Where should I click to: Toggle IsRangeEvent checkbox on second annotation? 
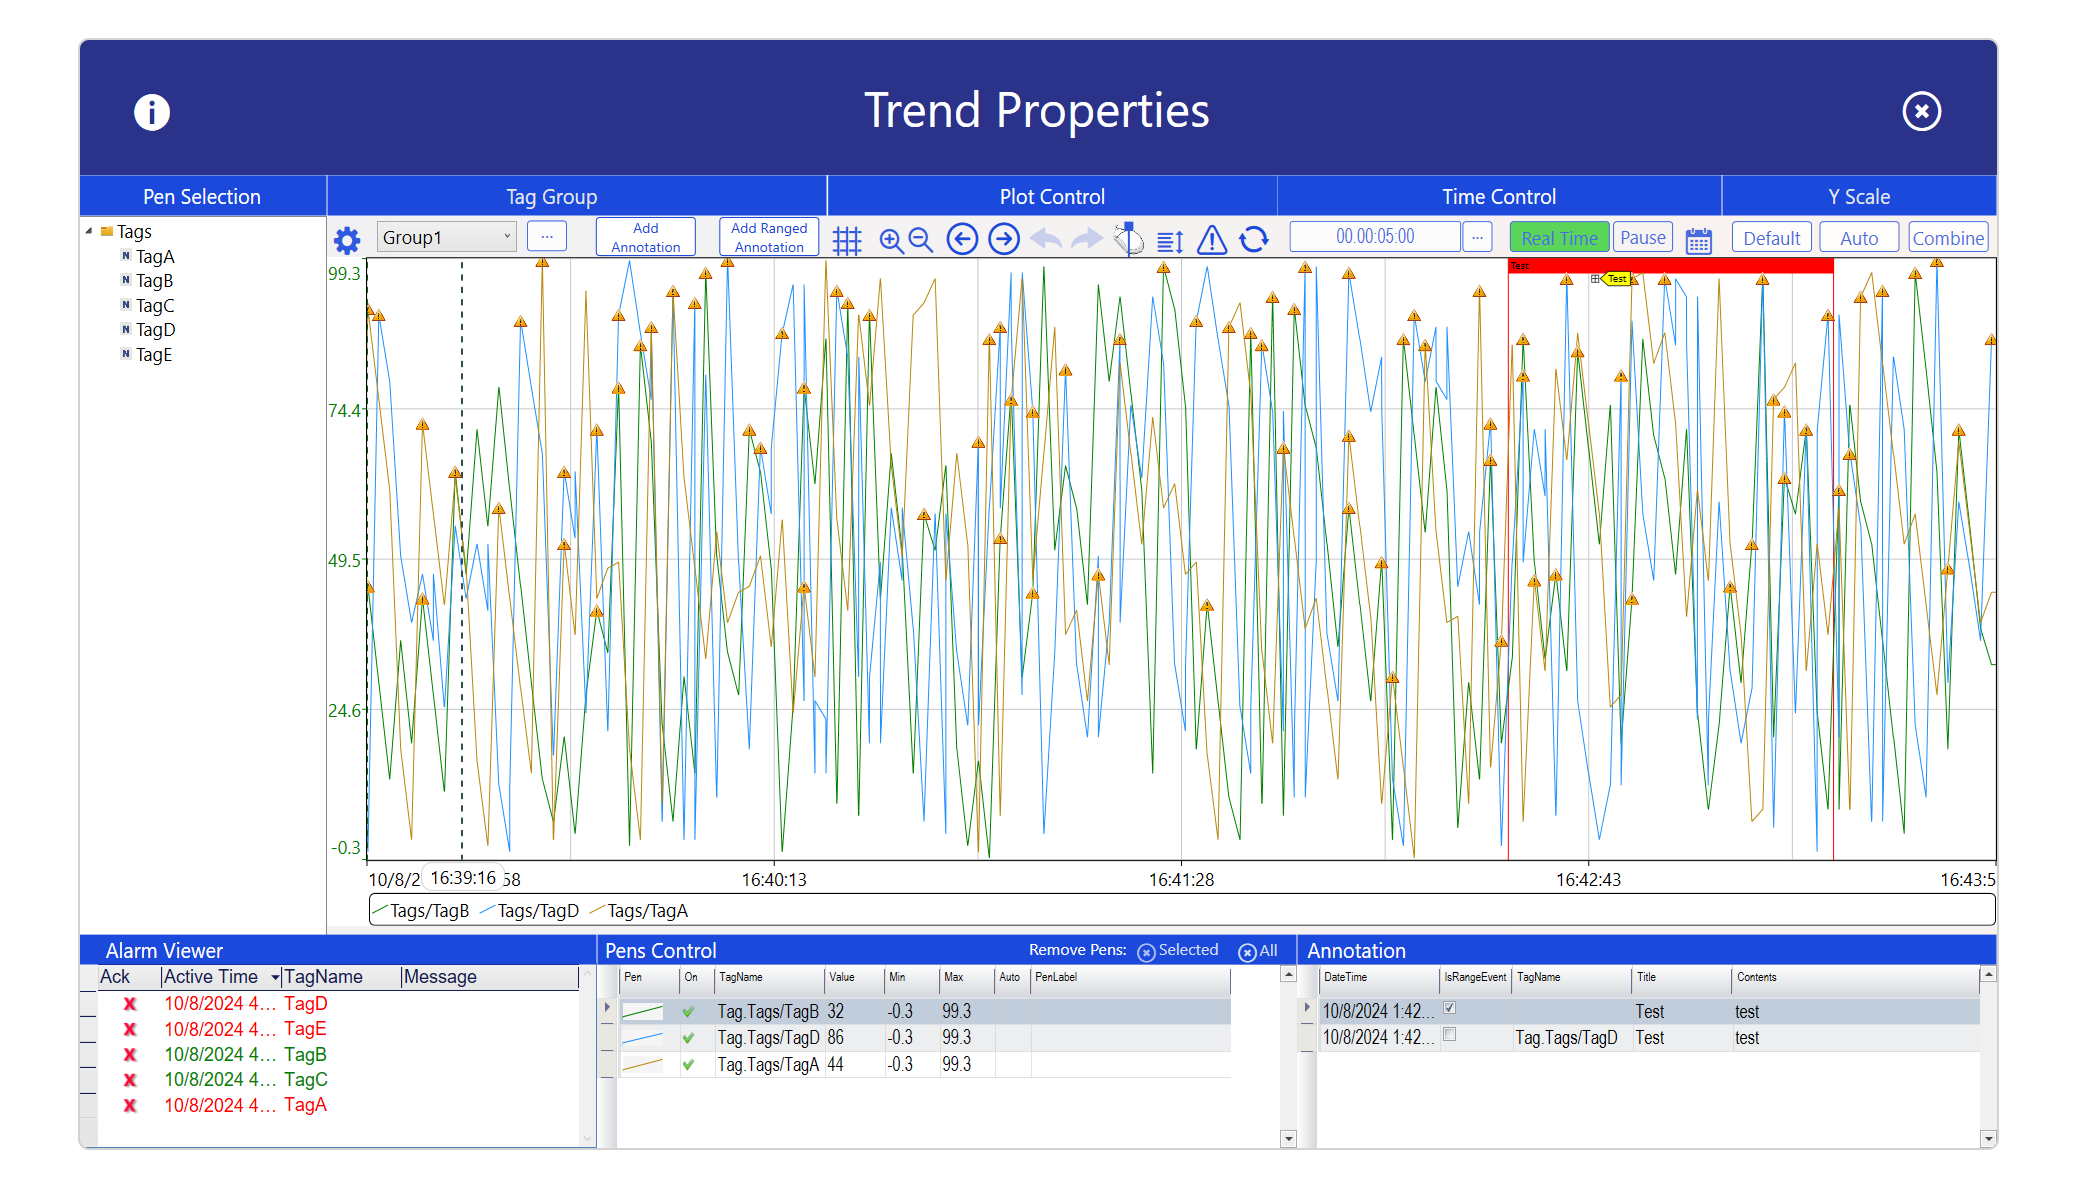(1449, 1035)
